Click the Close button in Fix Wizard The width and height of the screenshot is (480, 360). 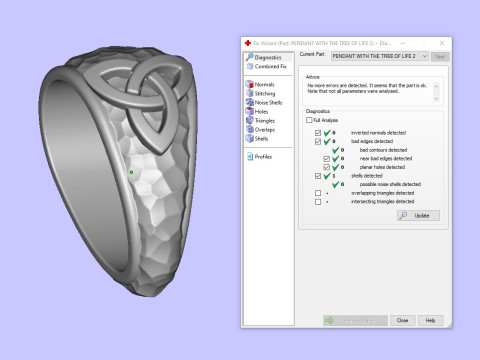coord(403,320)
